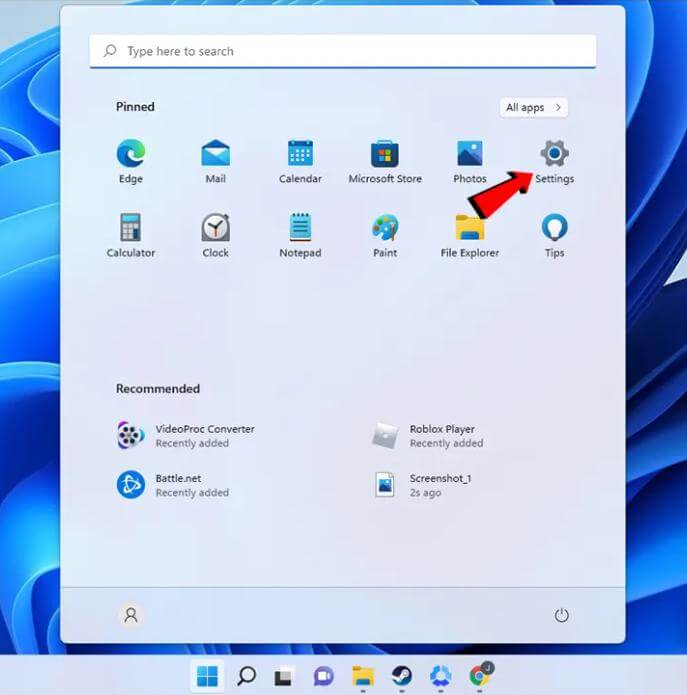Open Google Chrome from the taskbar

click(480, 675)
